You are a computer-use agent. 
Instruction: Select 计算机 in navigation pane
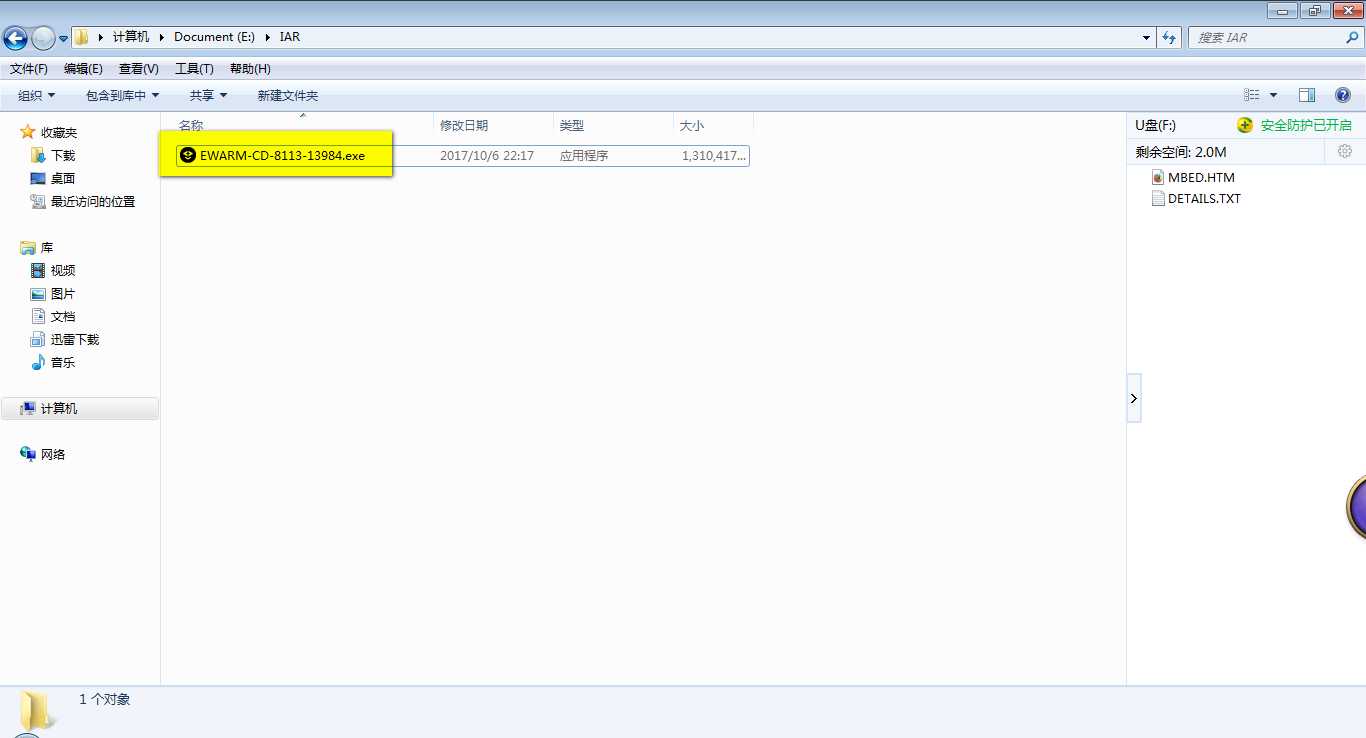(80, 408)
